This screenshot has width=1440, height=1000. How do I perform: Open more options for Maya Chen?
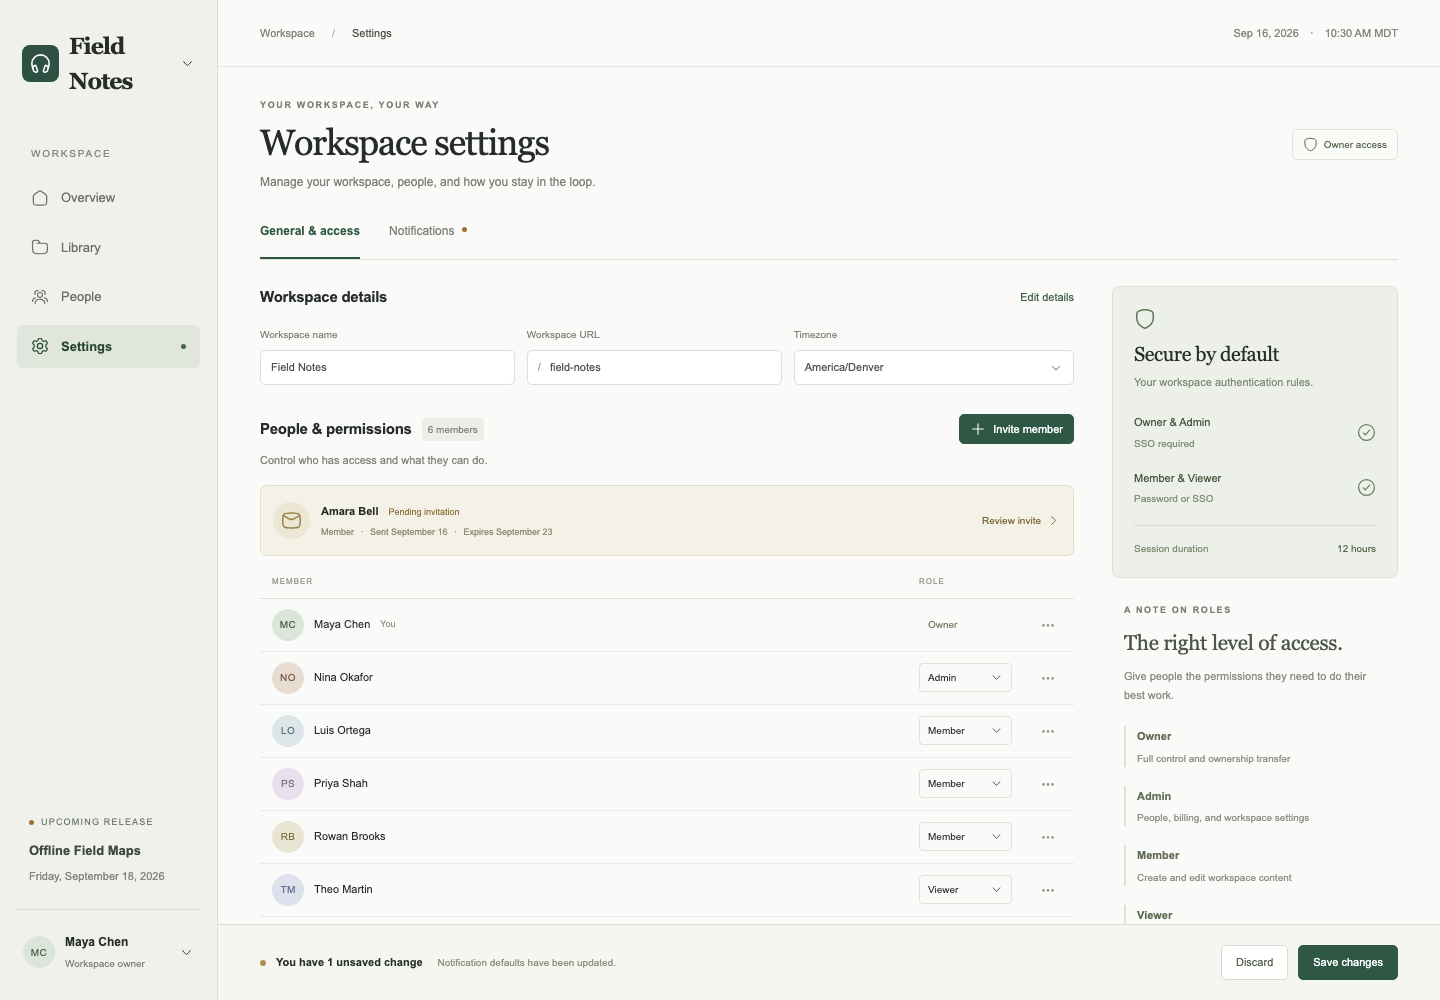click(x=1048, y=625)
